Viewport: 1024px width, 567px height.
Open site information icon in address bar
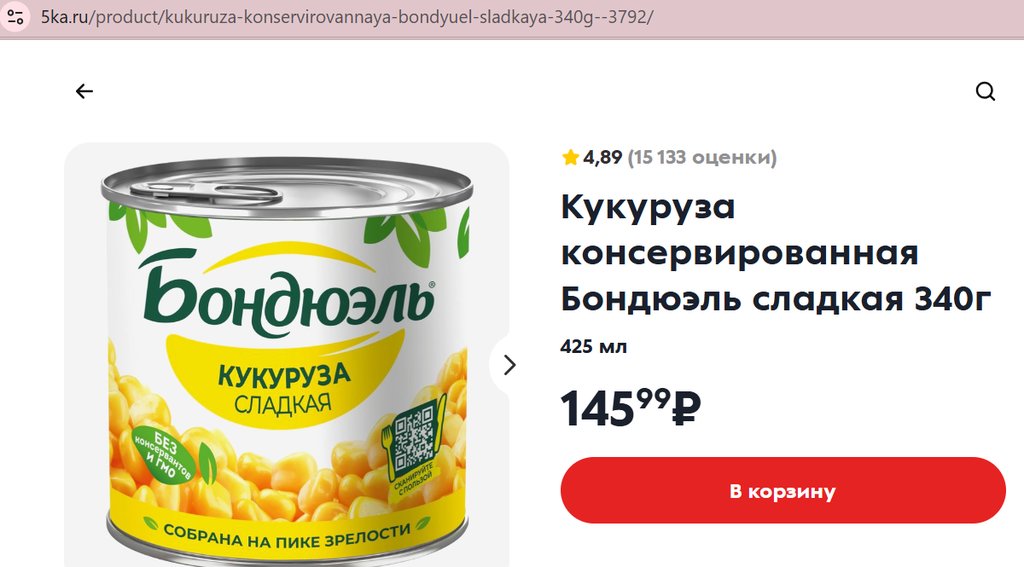(15, 17)
